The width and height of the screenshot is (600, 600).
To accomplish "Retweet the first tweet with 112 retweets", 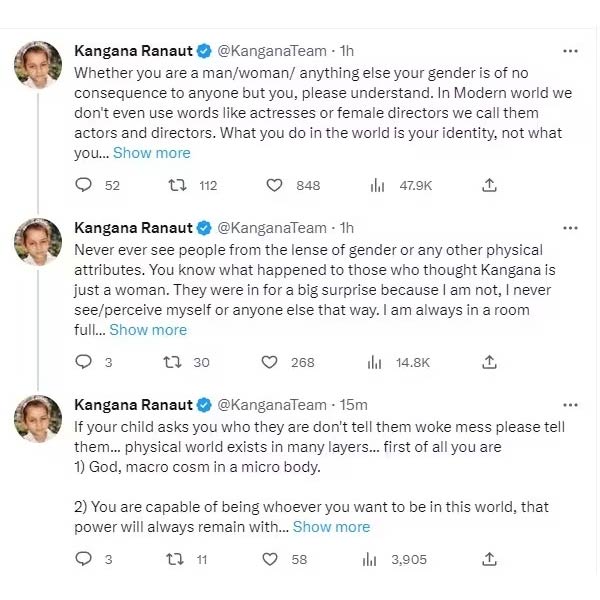I will (176, 185).
